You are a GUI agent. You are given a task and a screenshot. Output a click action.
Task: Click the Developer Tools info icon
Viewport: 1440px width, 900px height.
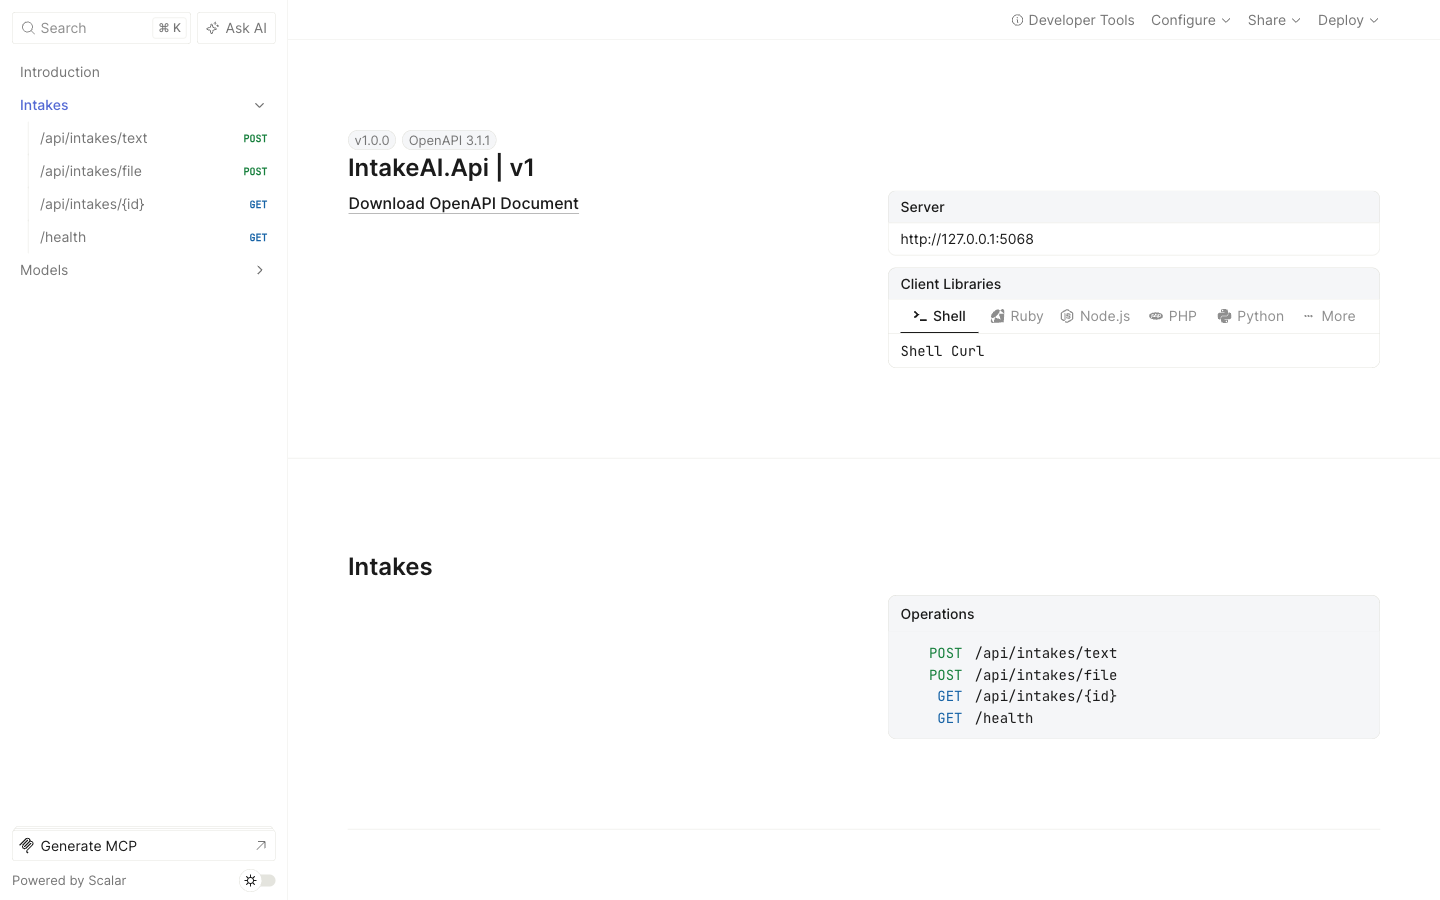[x=1017, y=20]
